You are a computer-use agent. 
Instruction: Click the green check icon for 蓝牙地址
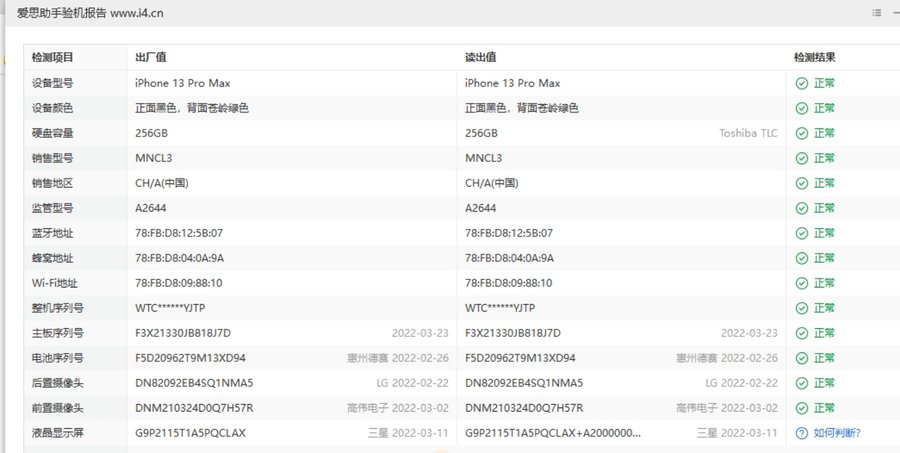coord(801,233)
